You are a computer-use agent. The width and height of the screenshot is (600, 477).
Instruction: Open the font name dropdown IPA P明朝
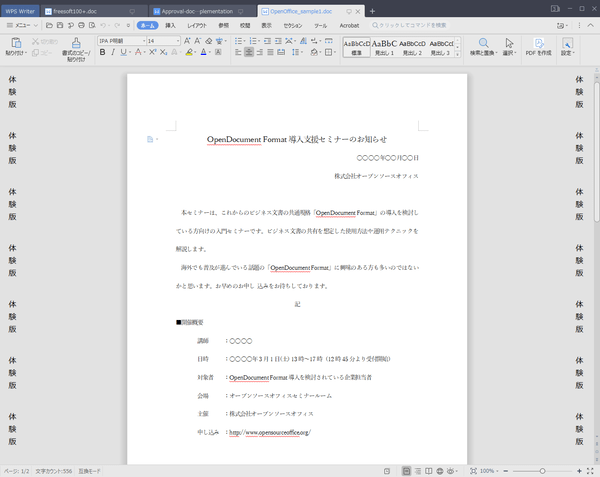119,40
